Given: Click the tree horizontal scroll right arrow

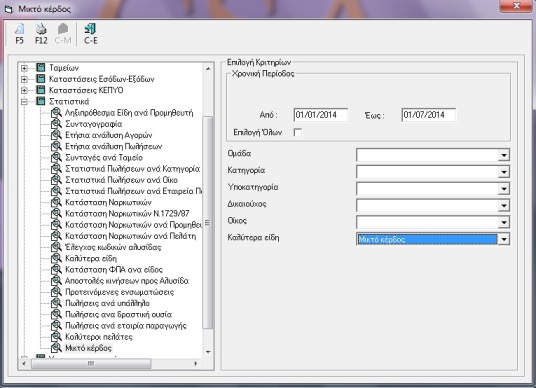Looking at the screenshot, I should [196, 363].
